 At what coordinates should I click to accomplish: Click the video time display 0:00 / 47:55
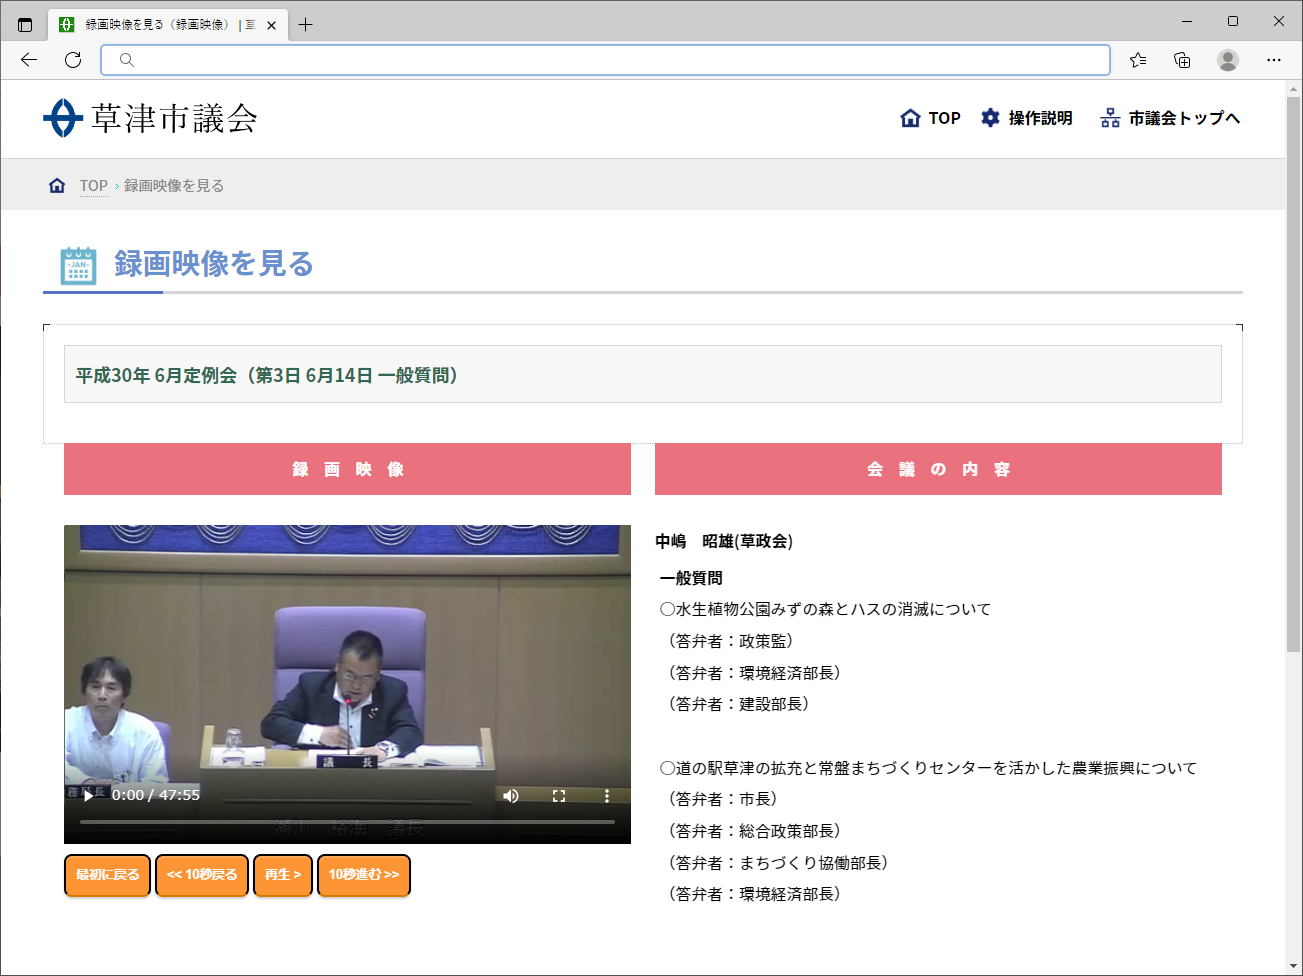tap(156, 795)
